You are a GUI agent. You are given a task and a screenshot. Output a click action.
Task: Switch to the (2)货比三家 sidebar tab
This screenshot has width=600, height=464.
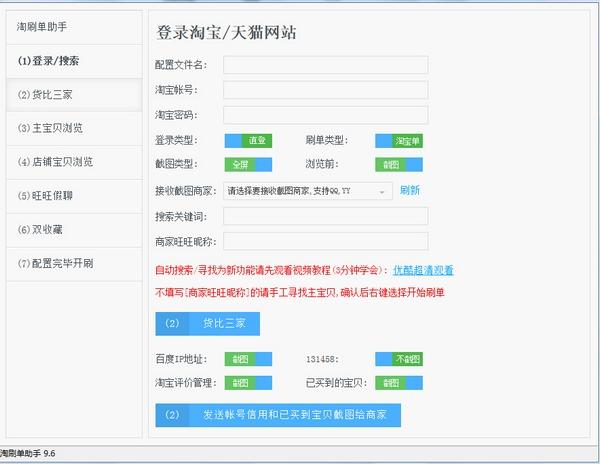tap(74, 95)
